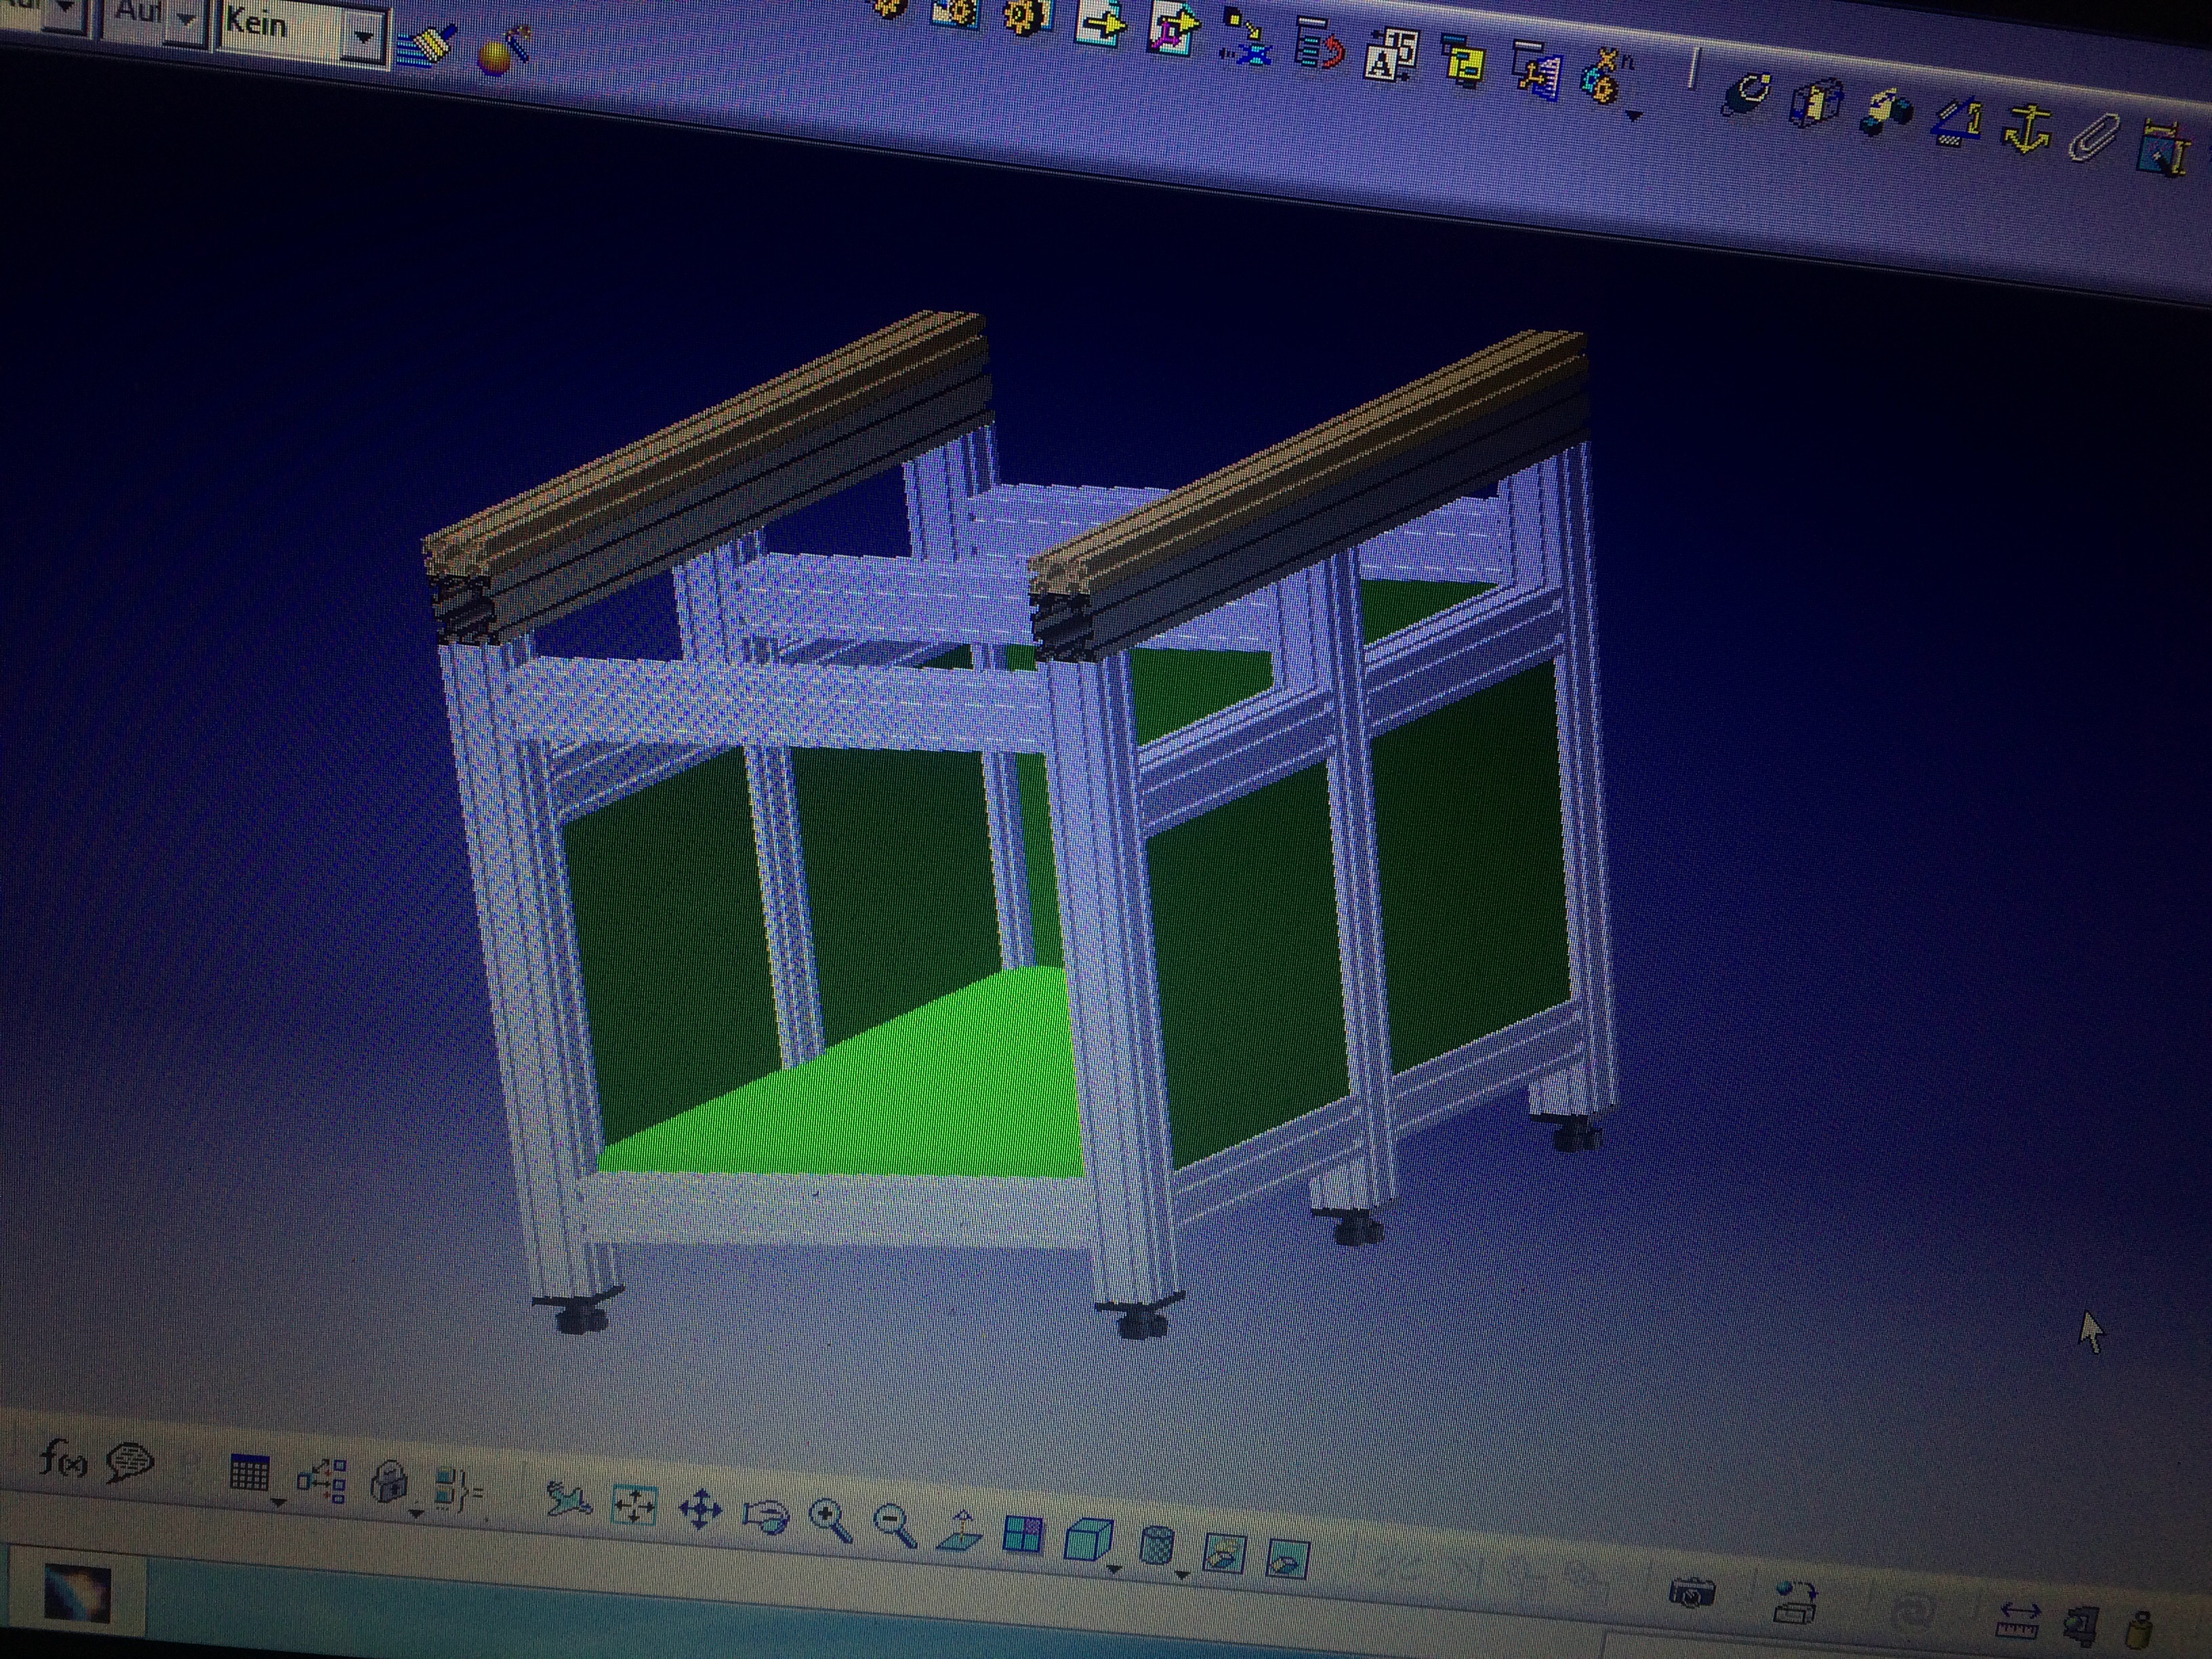Click the Fit All In view icon
This screenshot has height=1659, width=2212.
tap(634, 1505)
